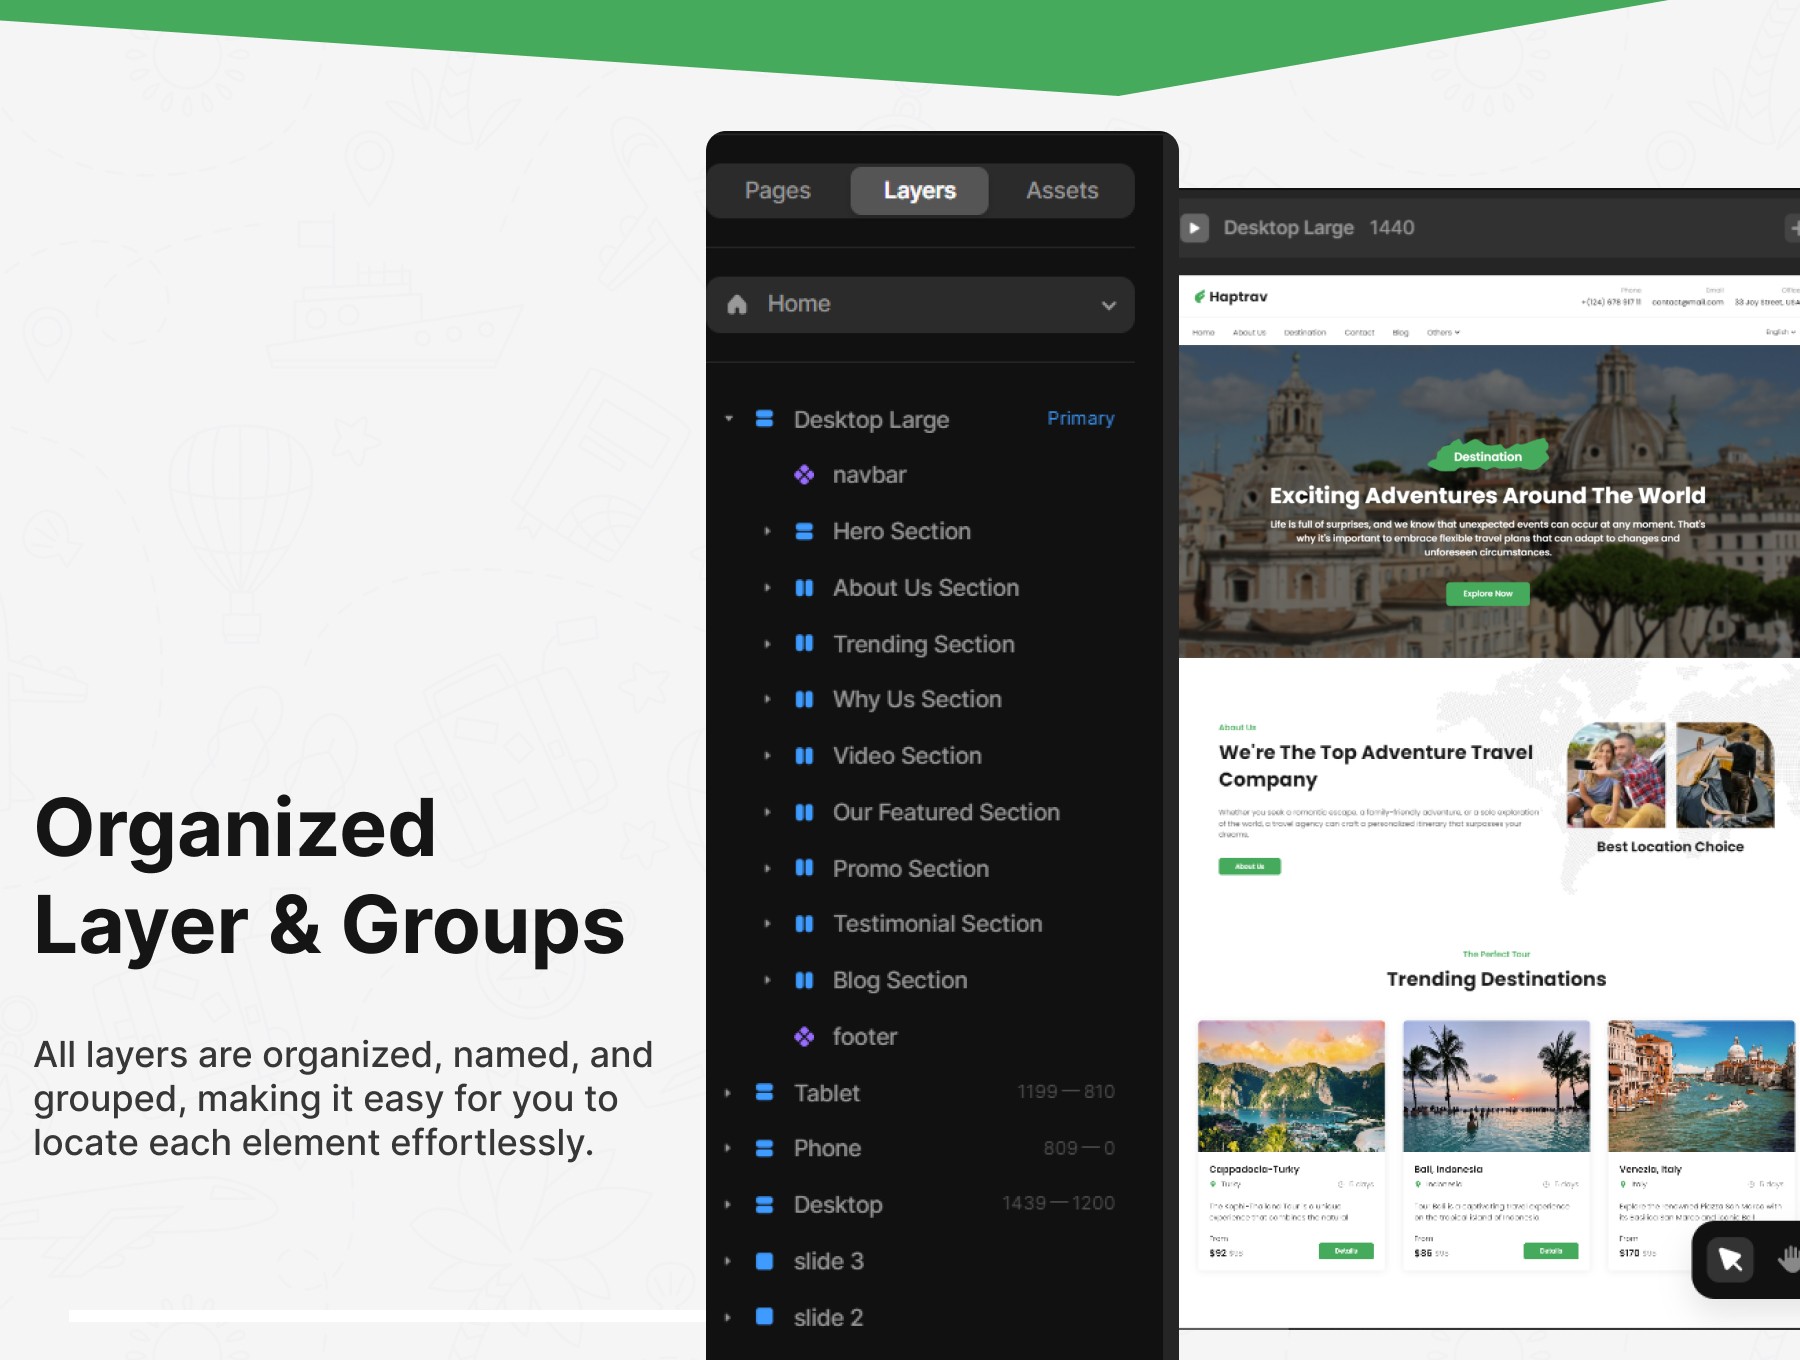1800x1360 pixels.
Task: Collapse the Desktop Large layer group
Action: [x=729, y=419]
